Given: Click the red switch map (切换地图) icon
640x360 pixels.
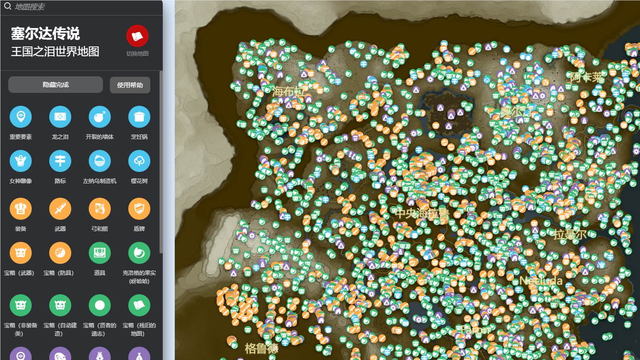Looking at the screenshot, I should 137,36.
